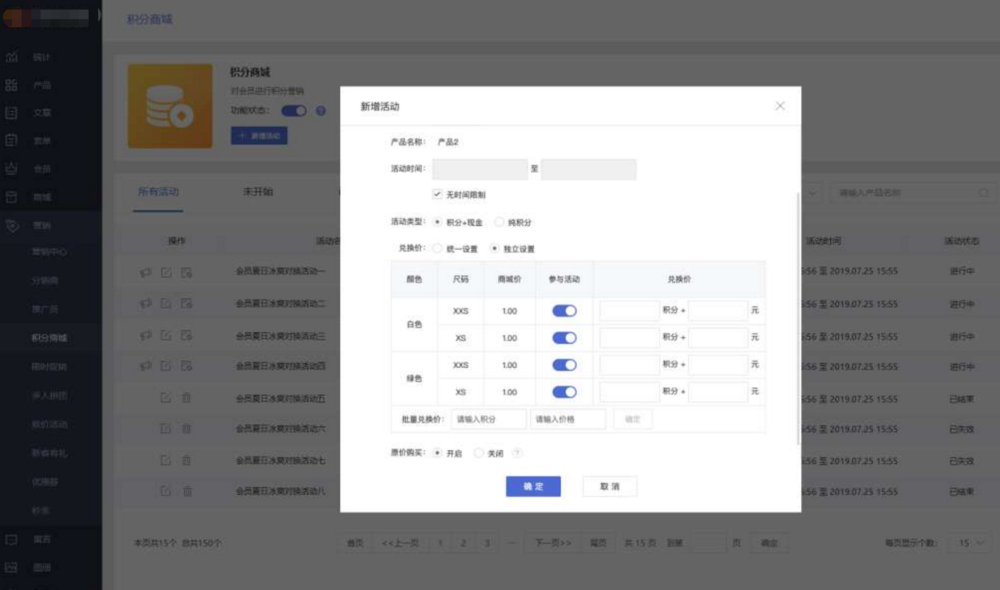Open the filter dropdown left of the product search box
The width and height of the screenshot is (1000, 590).
click(x=810, y=192)
